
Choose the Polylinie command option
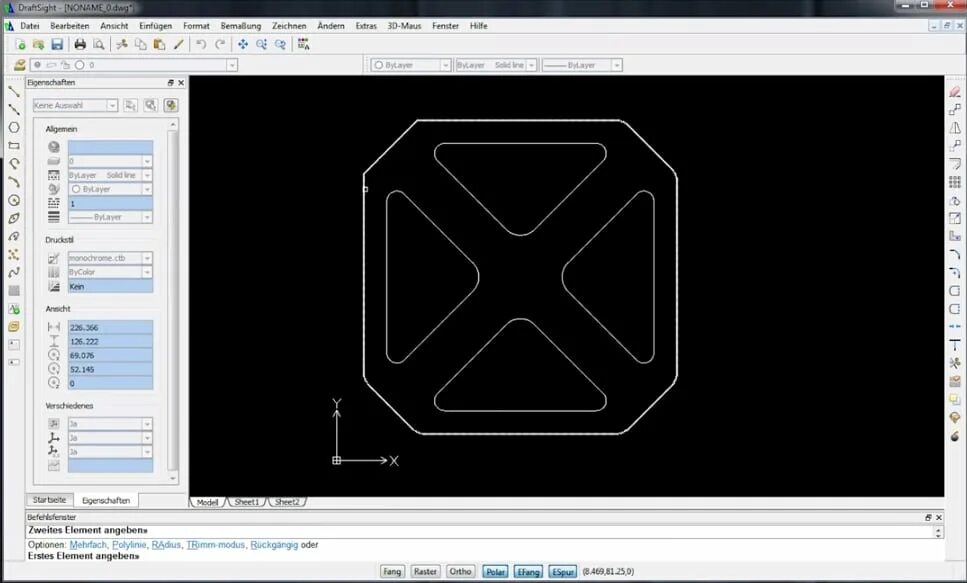coord(129,545)
